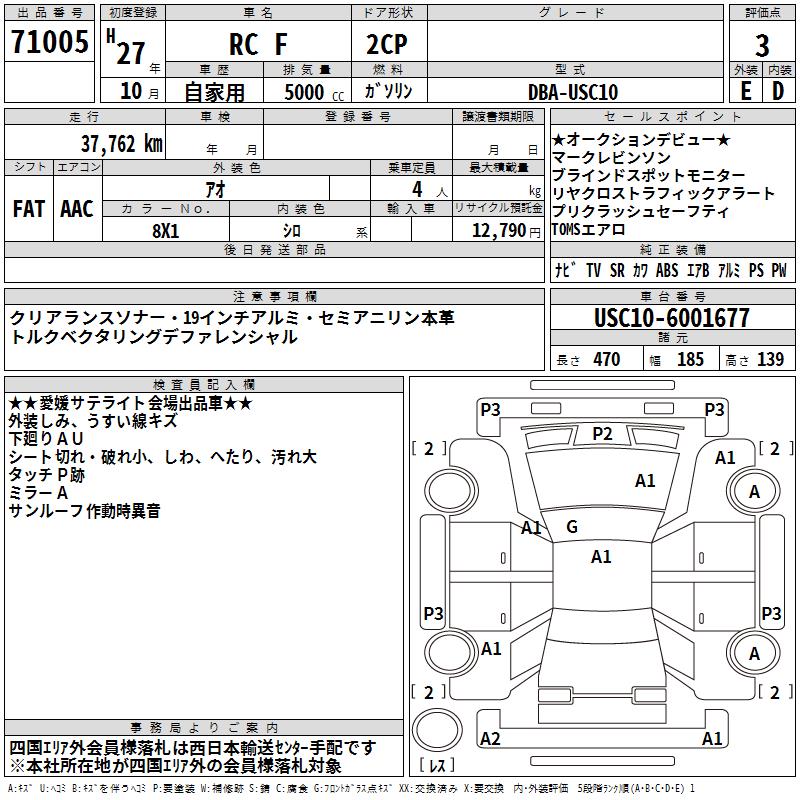Click the mileage value 37,762 km
The height and width of the screenshot is (800, 800).
pos(122,144)
